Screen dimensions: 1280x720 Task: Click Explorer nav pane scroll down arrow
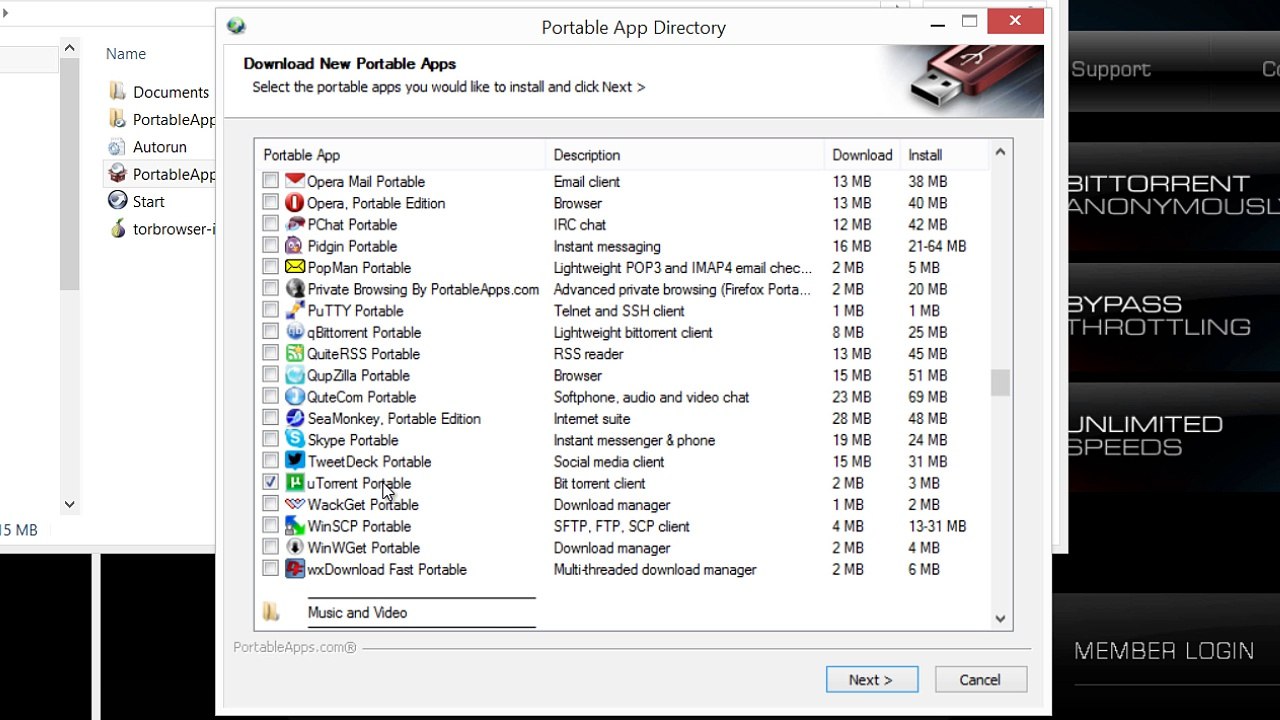(x=69, y=505)
